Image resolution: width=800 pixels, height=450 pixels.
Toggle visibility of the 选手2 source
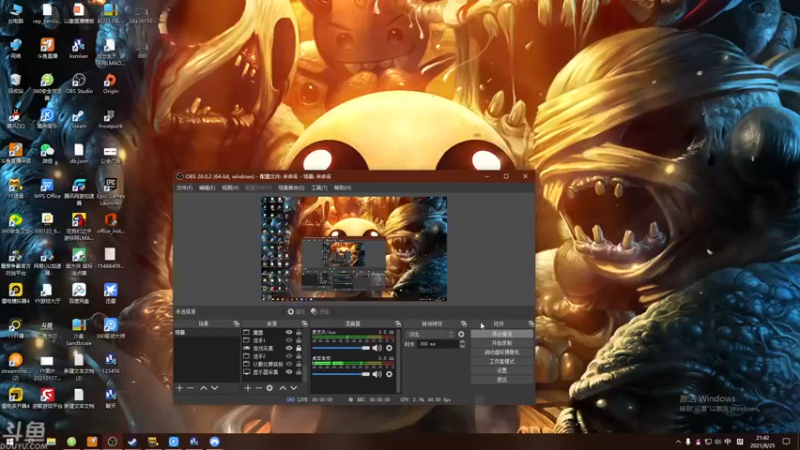(x=289, y=356)
